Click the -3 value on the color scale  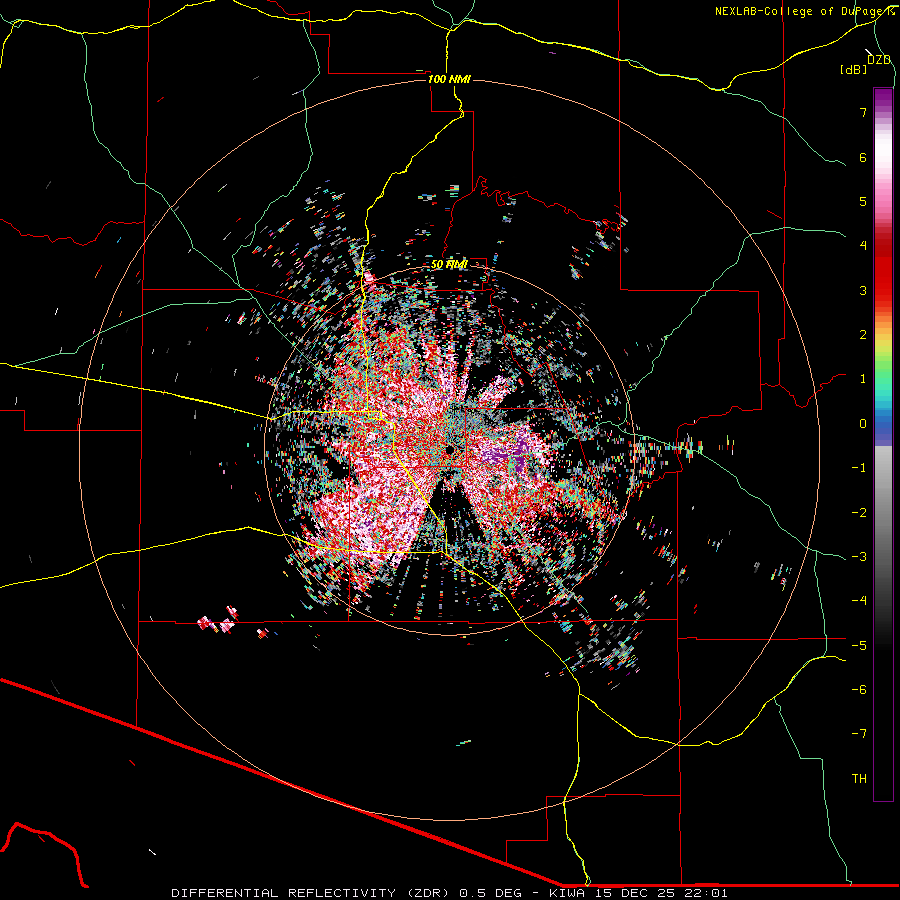coord(859,557)
